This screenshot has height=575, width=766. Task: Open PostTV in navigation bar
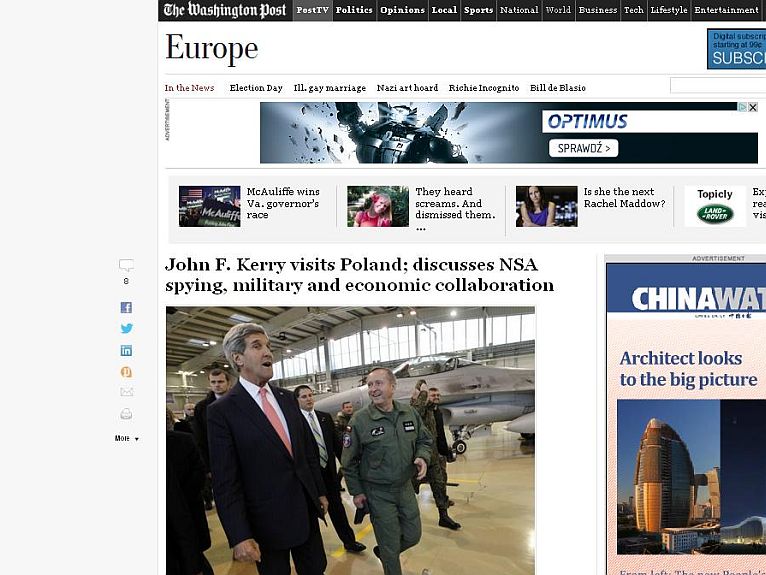tap(313, 10)
